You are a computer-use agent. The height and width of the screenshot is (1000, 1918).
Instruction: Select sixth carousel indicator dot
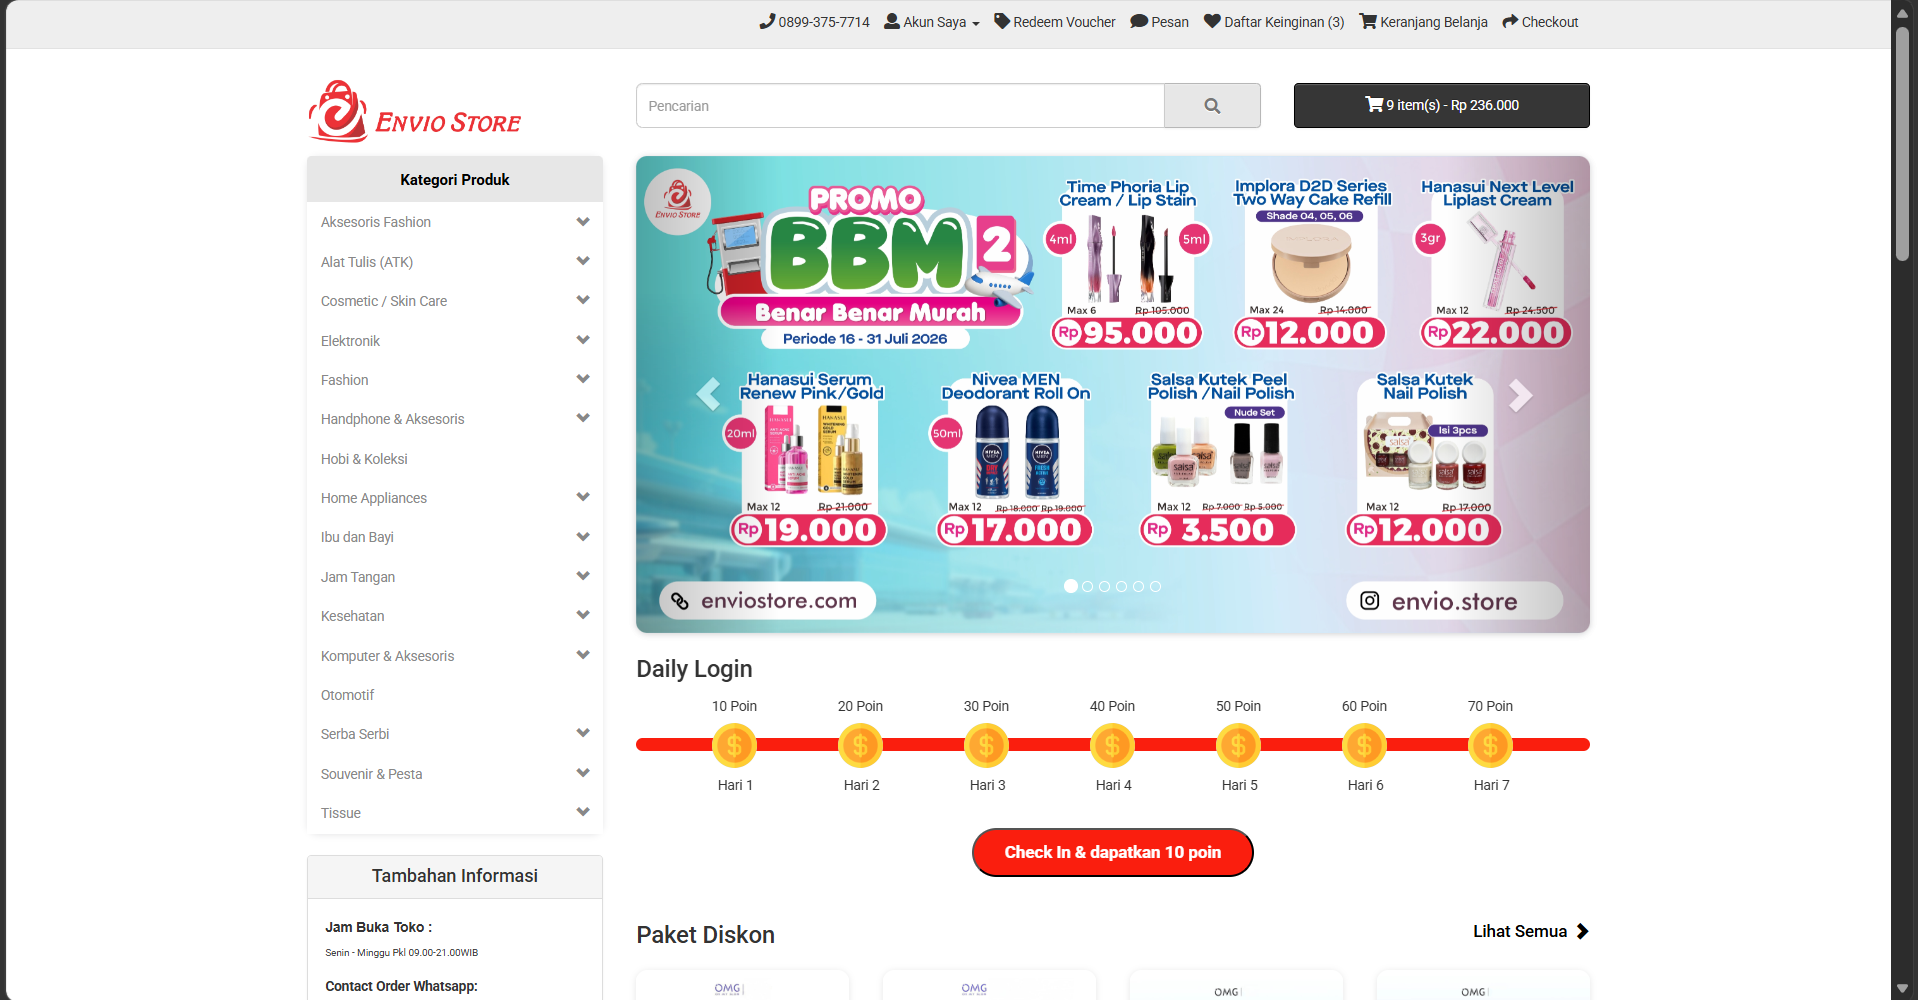[x=1156, y=587]
